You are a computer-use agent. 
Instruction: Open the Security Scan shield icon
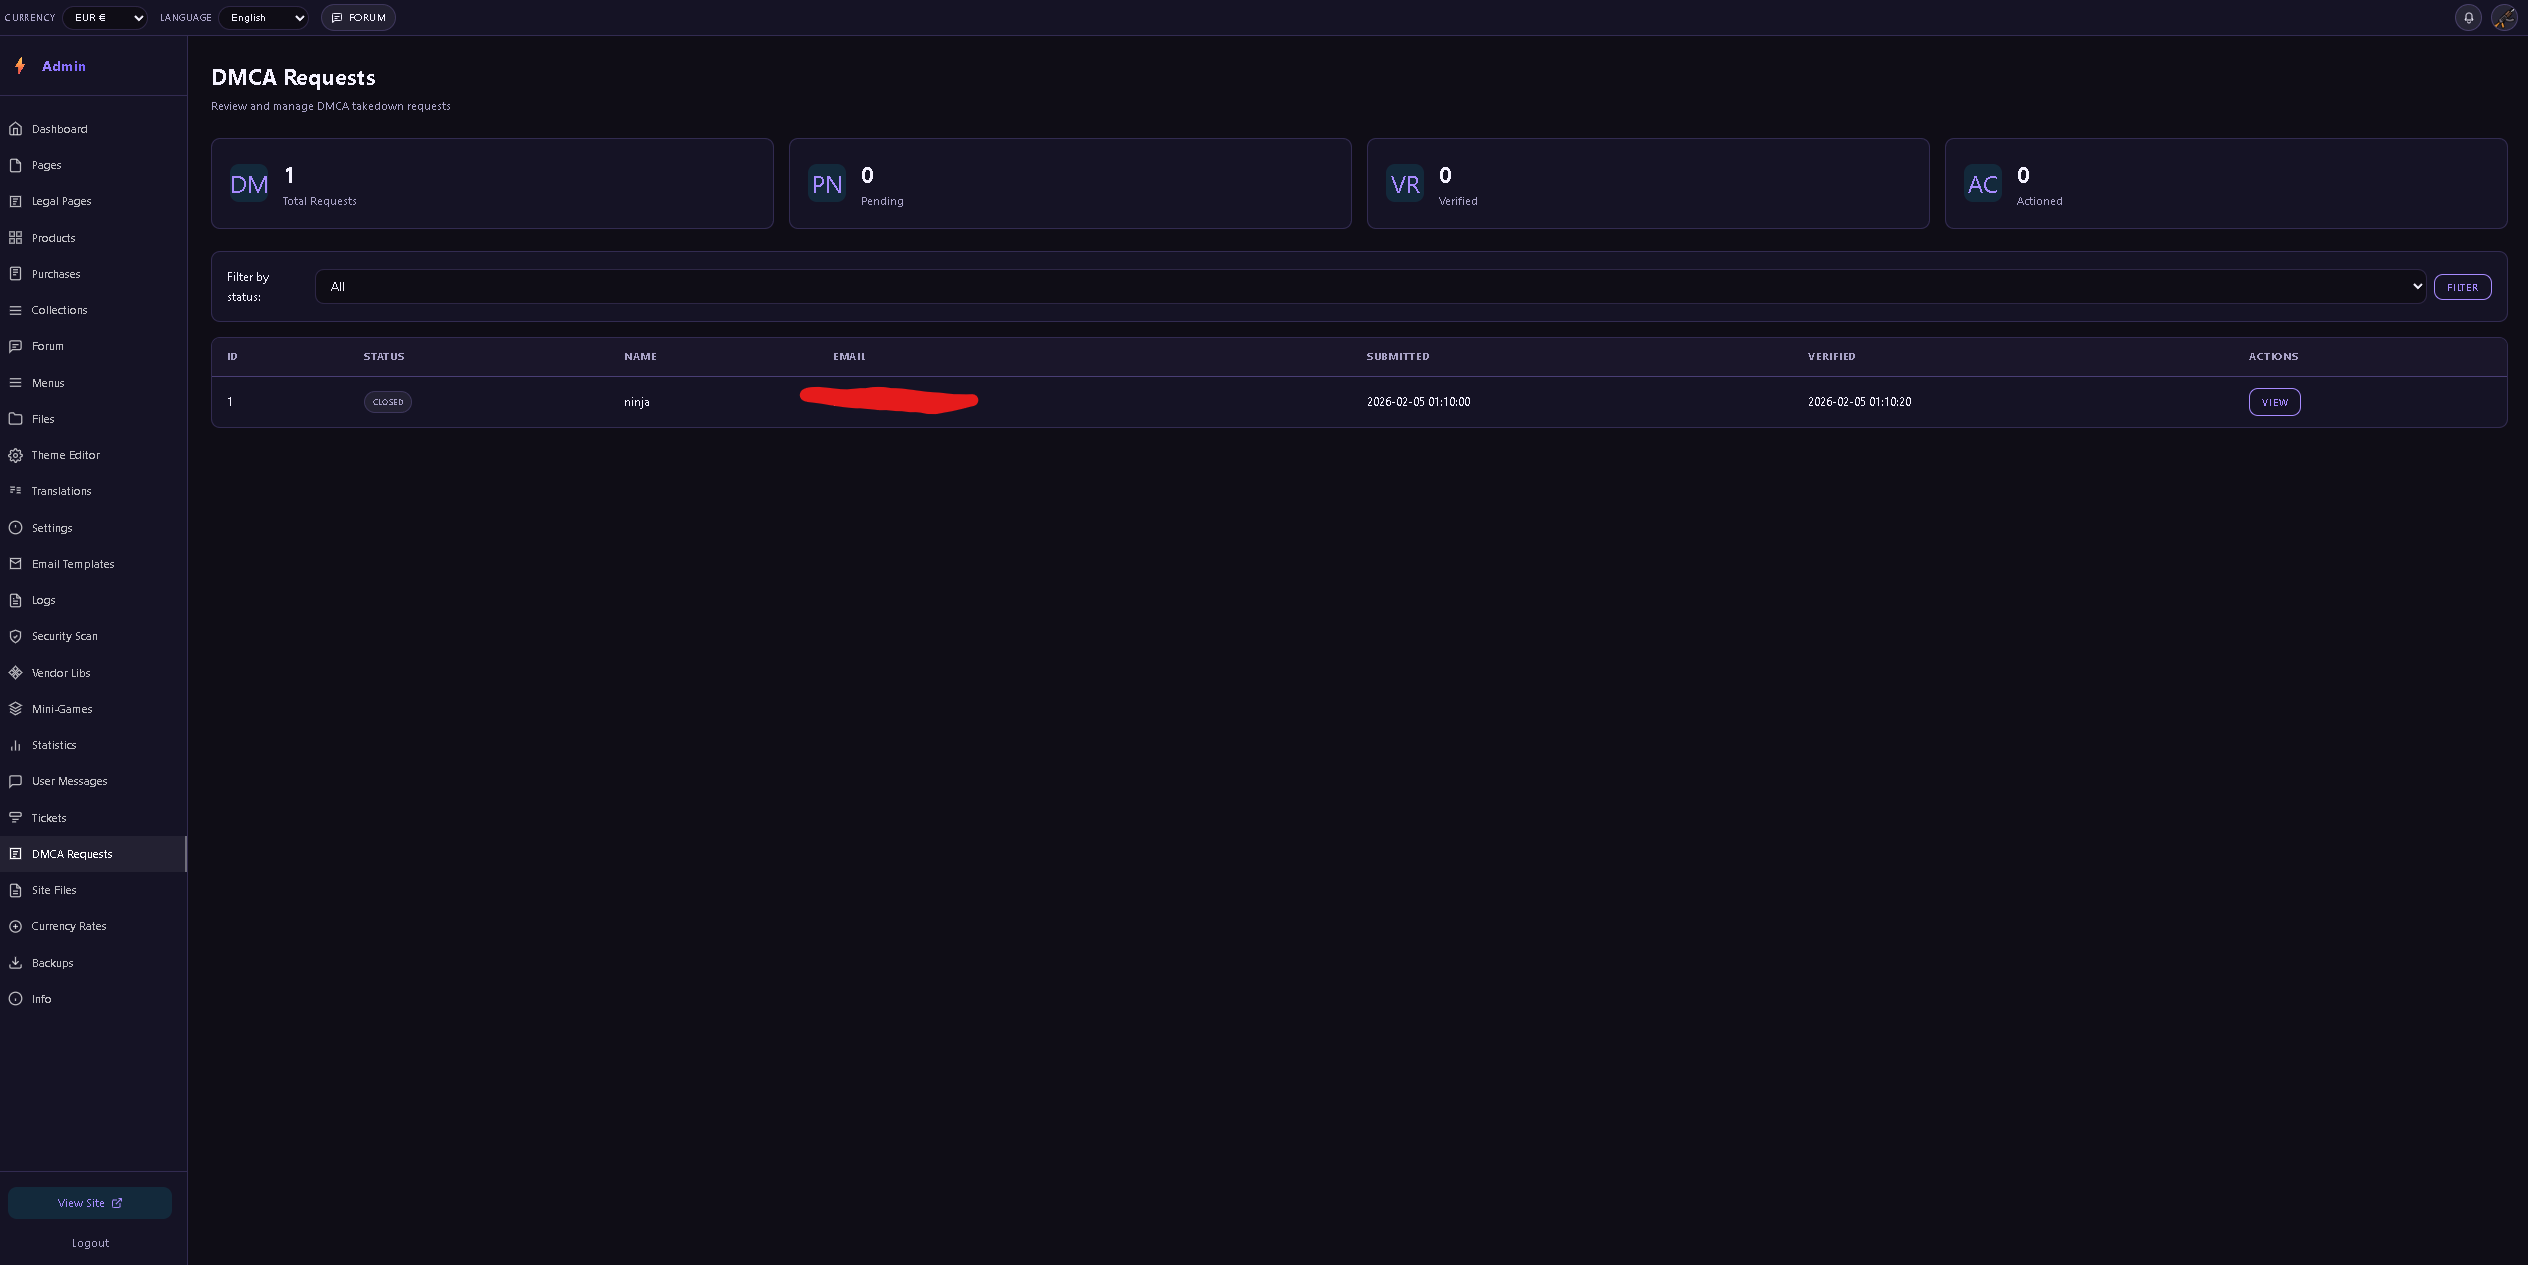16,636
